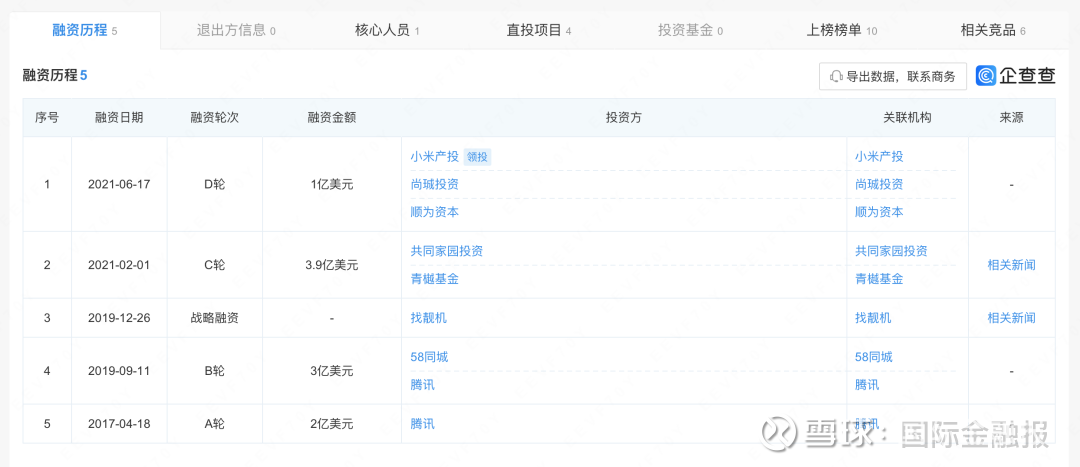Switch to the 退出方信息 tab
Screen dimensions: 1080x467
pyautogui.click(x=236, y=30)
